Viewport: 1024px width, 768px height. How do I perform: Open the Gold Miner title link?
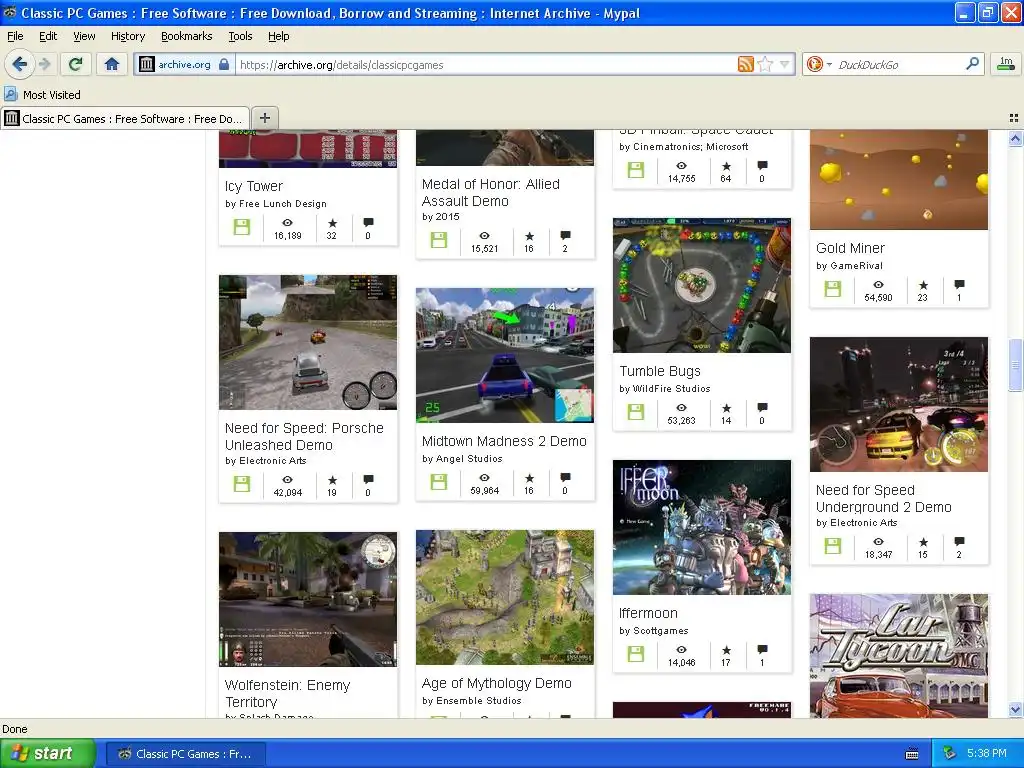click(850, 248)
